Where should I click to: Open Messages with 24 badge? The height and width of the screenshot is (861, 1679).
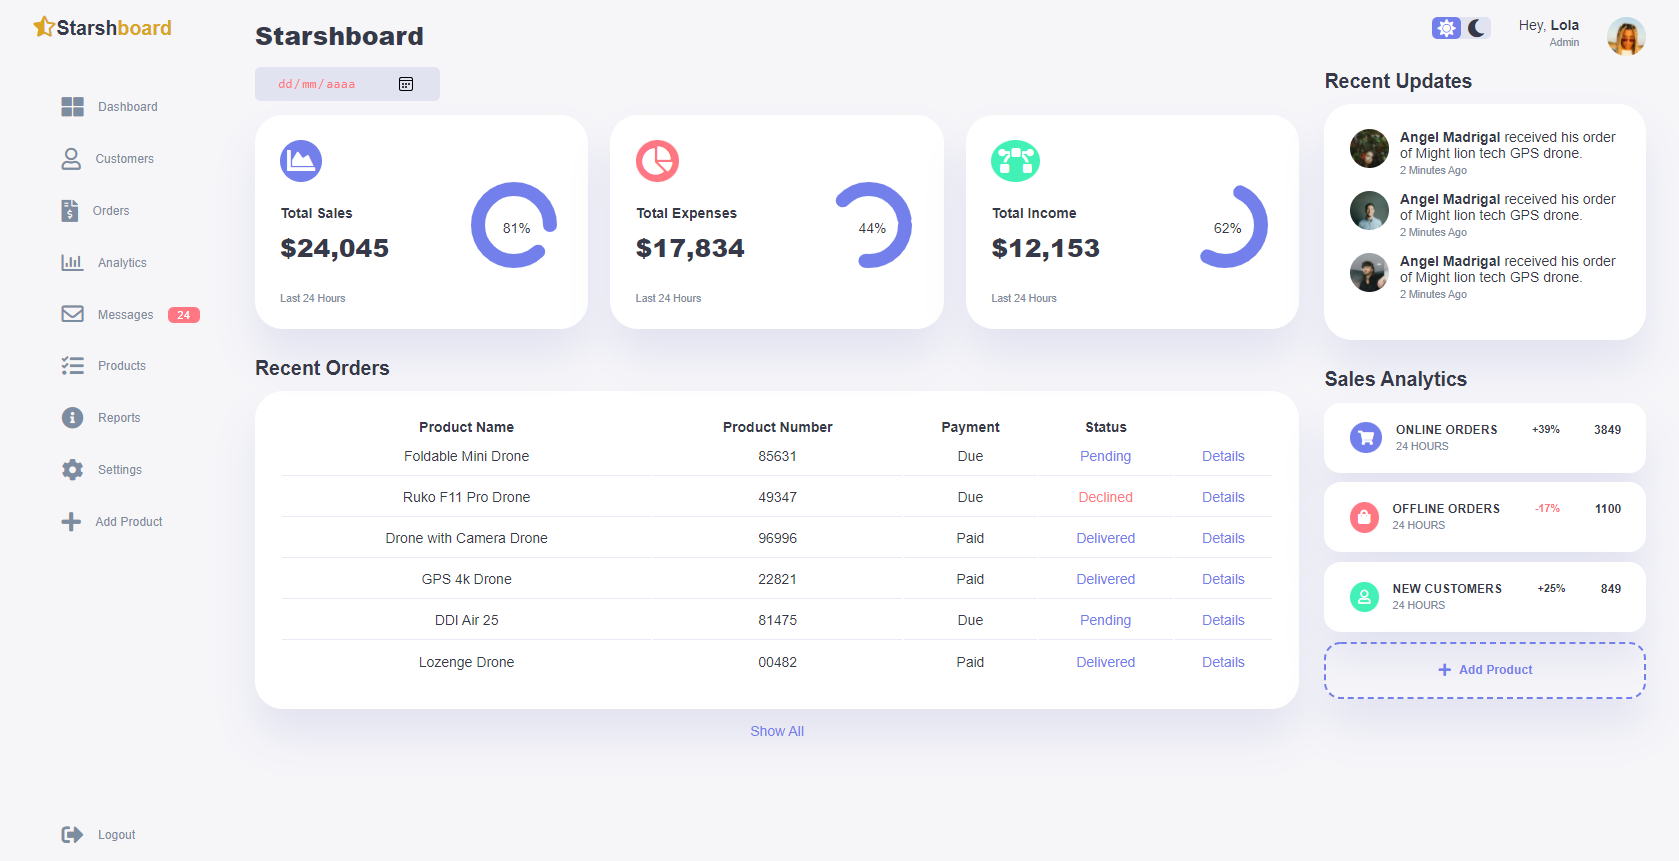126,315
